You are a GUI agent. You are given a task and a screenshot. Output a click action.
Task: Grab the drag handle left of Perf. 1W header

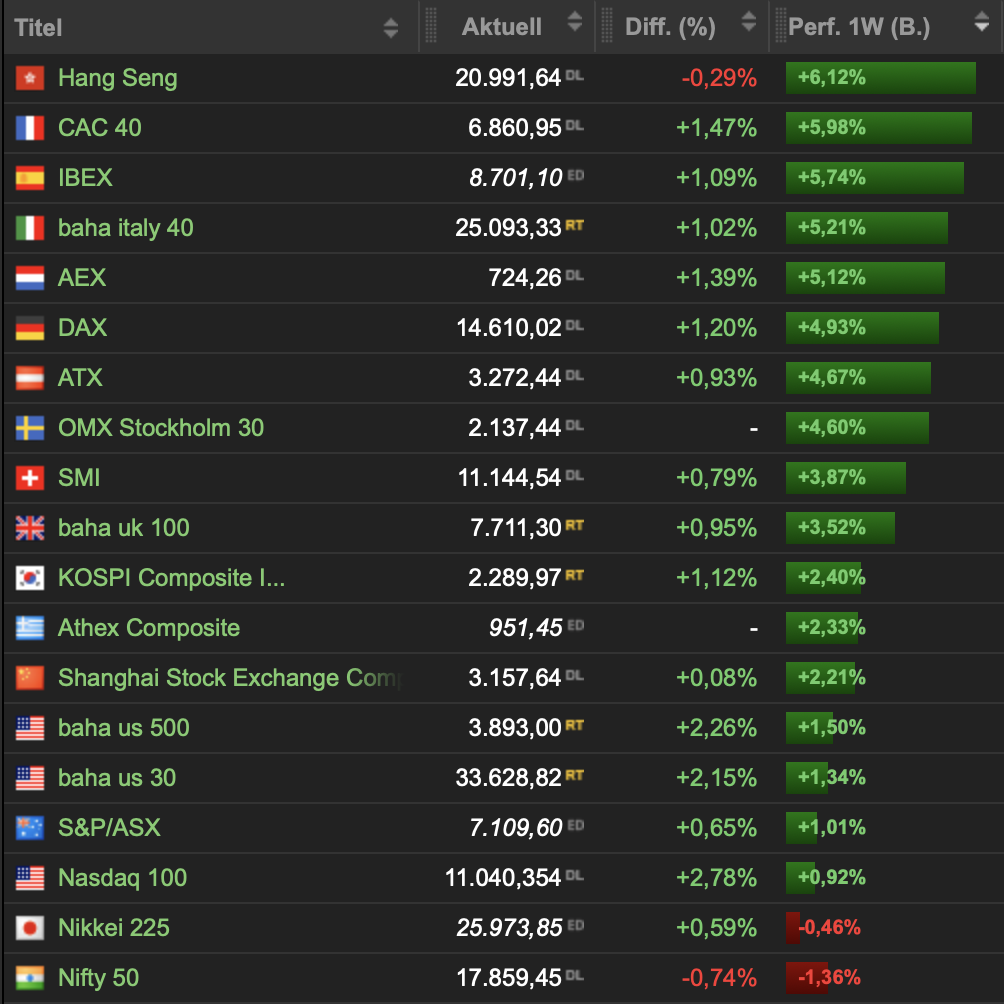(x=781, y=26)
